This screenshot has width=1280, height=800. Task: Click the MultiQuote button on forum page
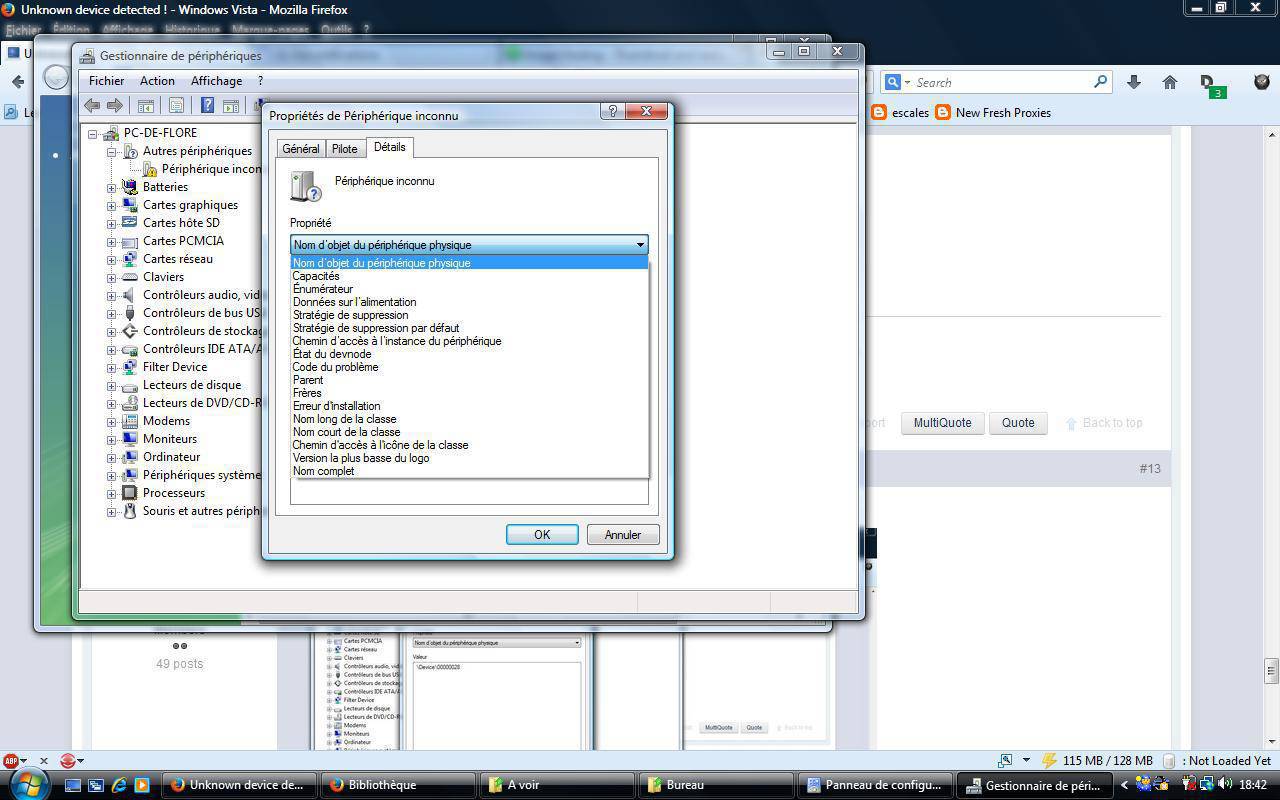point(942,423)
